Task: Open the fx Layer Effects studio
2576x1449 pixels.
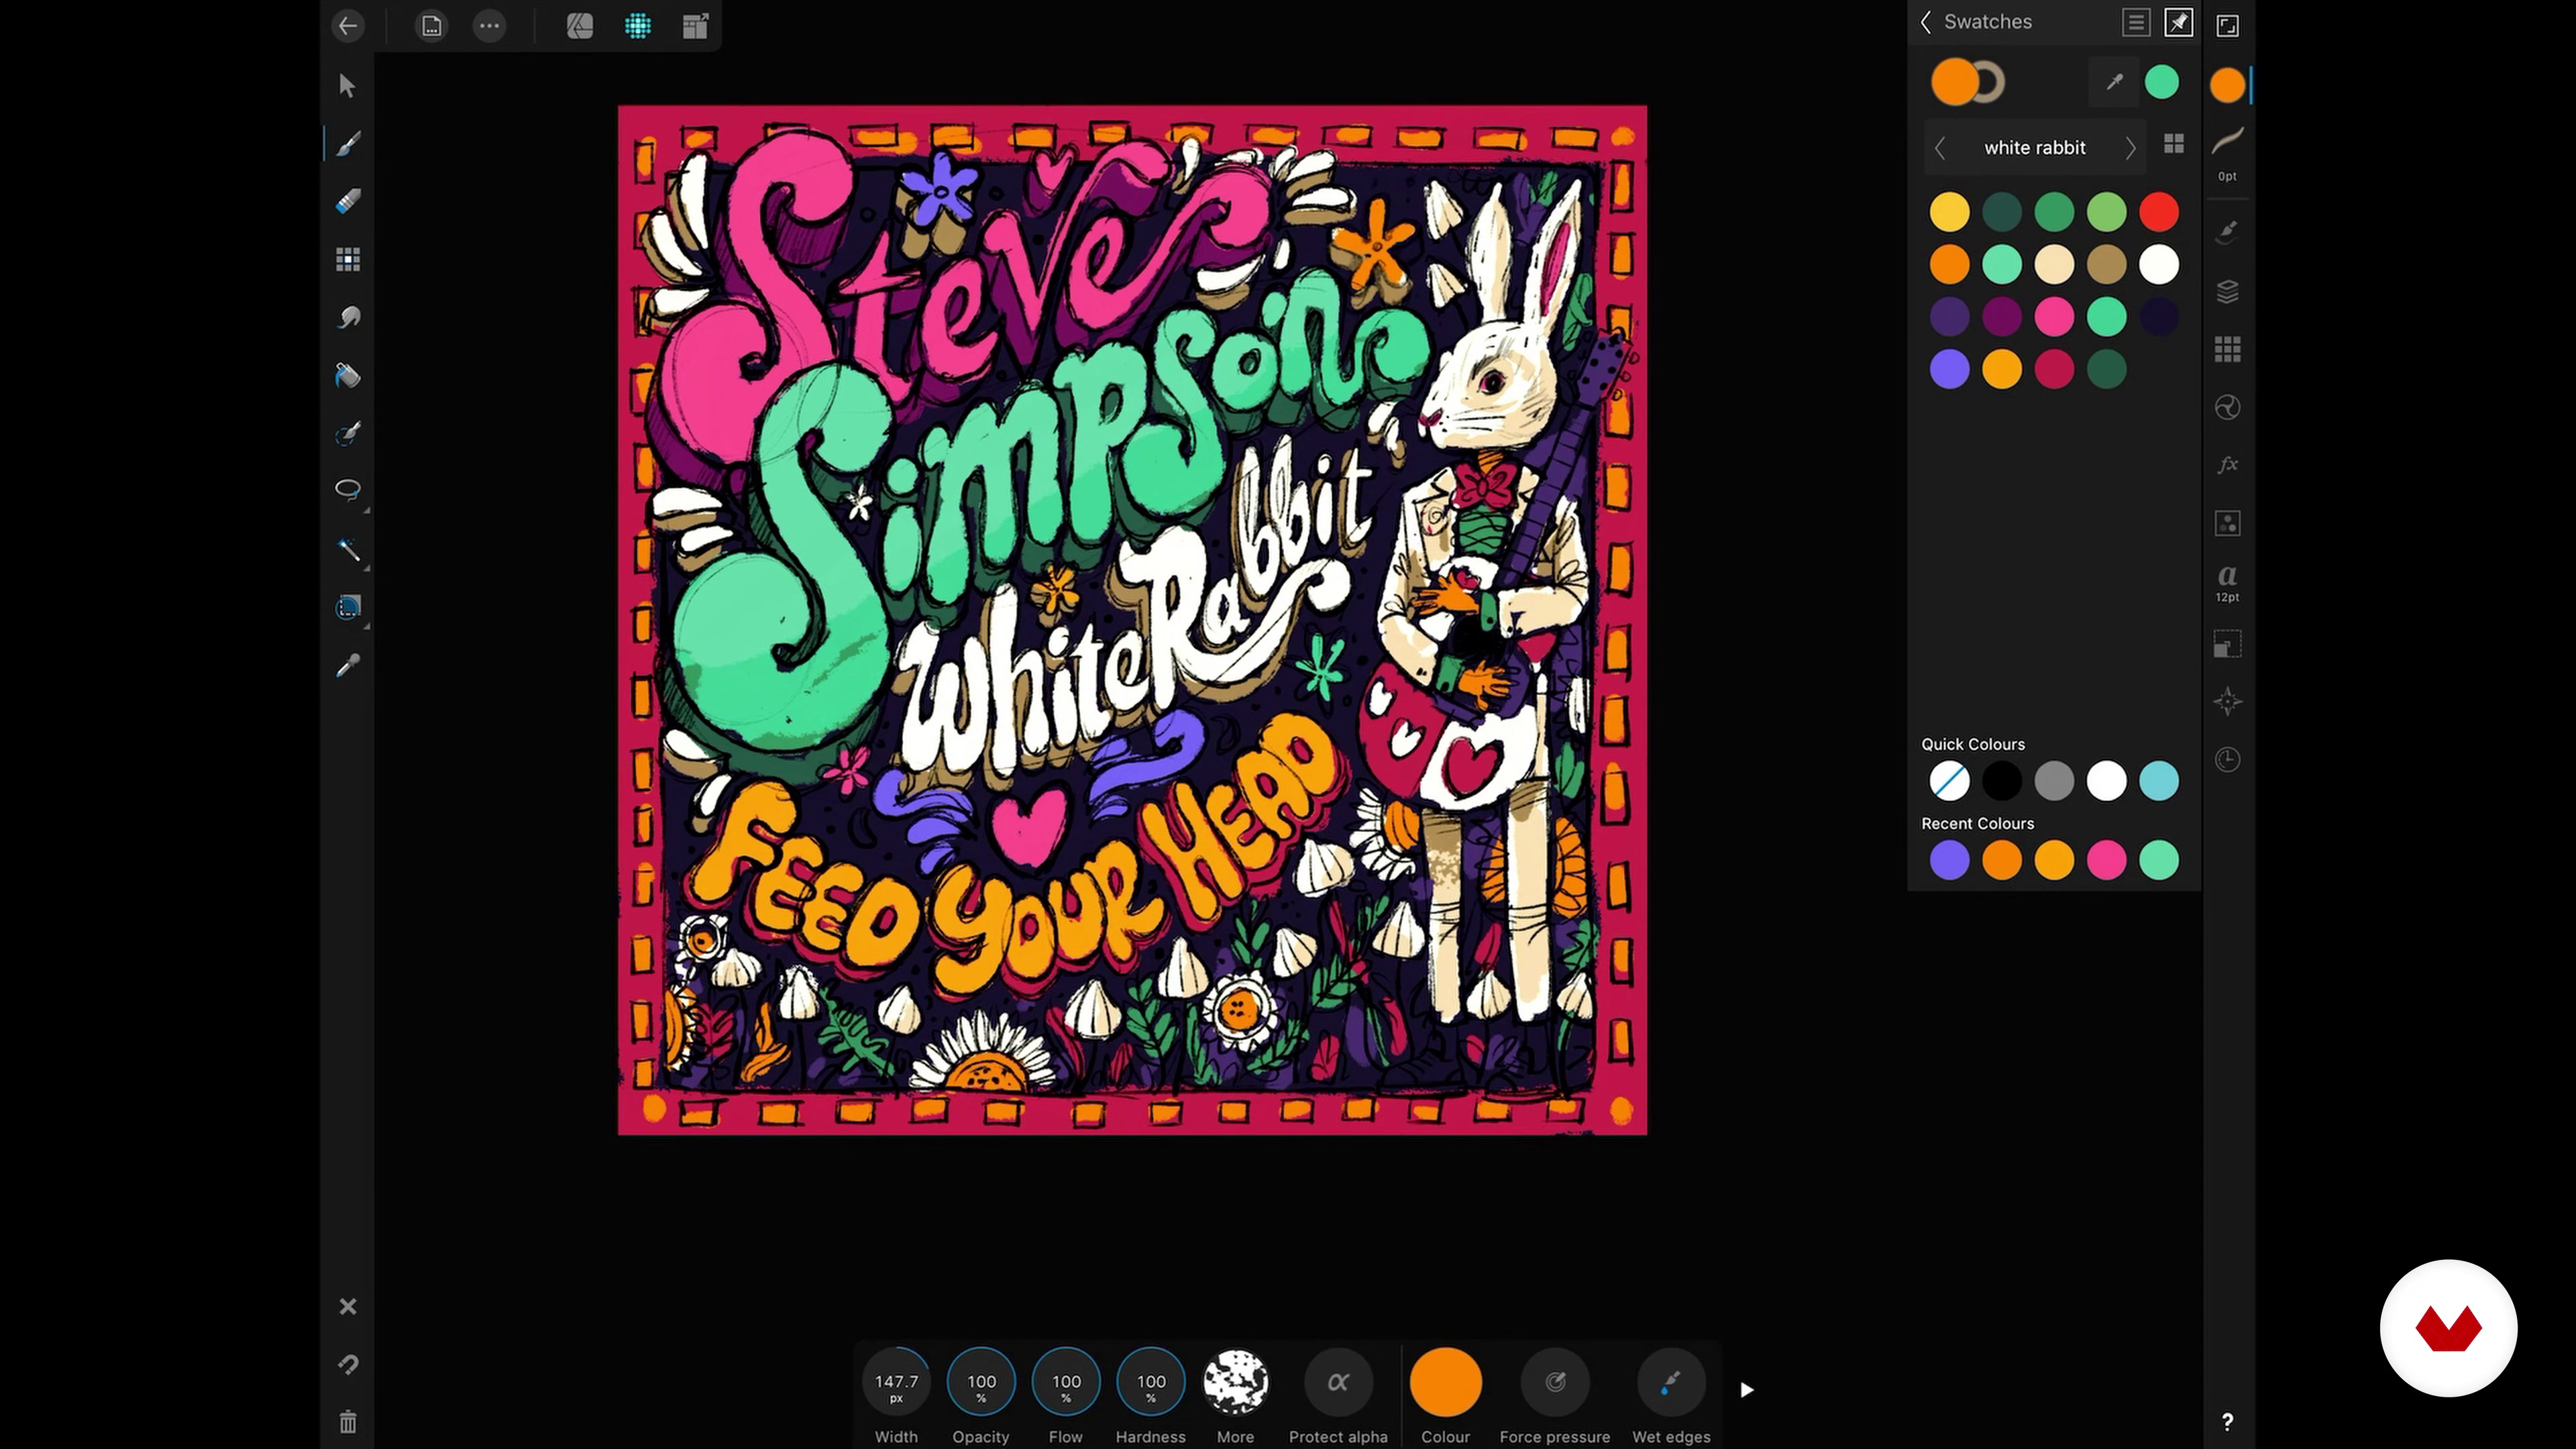Action: [x=2227, y=465]
